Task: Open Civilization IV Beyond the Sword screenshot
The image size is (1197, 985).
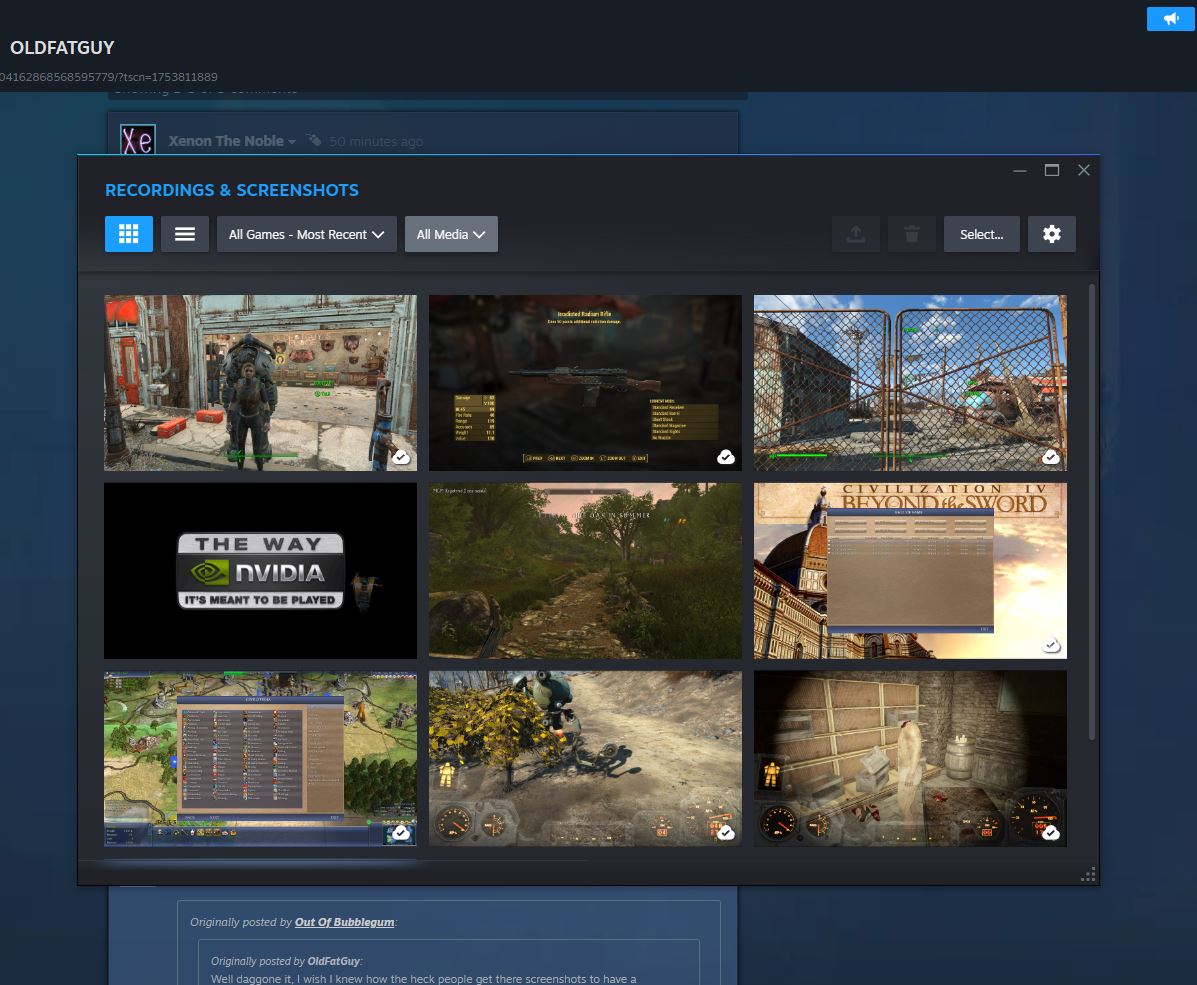Action: point(910,570)
